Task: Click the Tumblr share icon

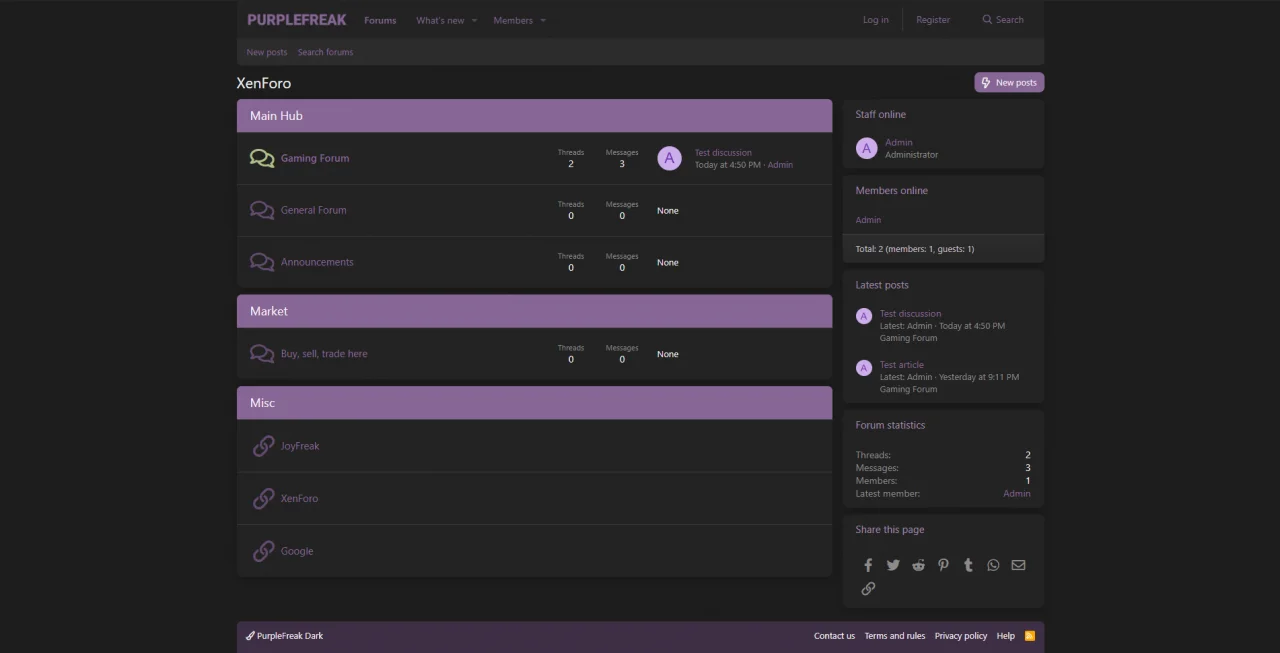Action: tap(968, 565)
